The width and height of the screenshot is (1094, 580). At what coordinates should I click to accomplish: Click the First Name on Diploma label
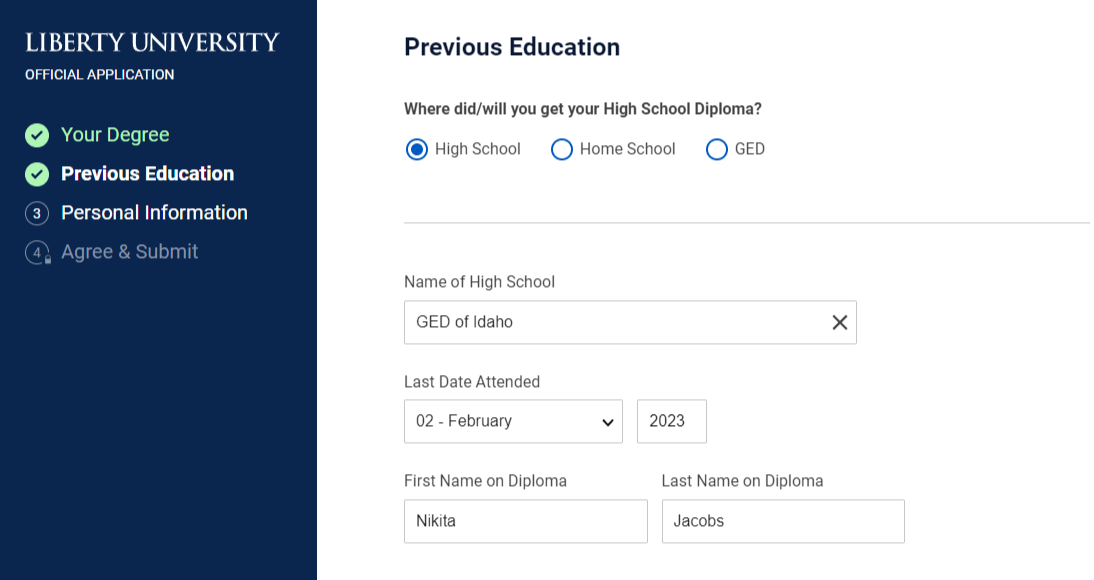[x=485, y=481]
